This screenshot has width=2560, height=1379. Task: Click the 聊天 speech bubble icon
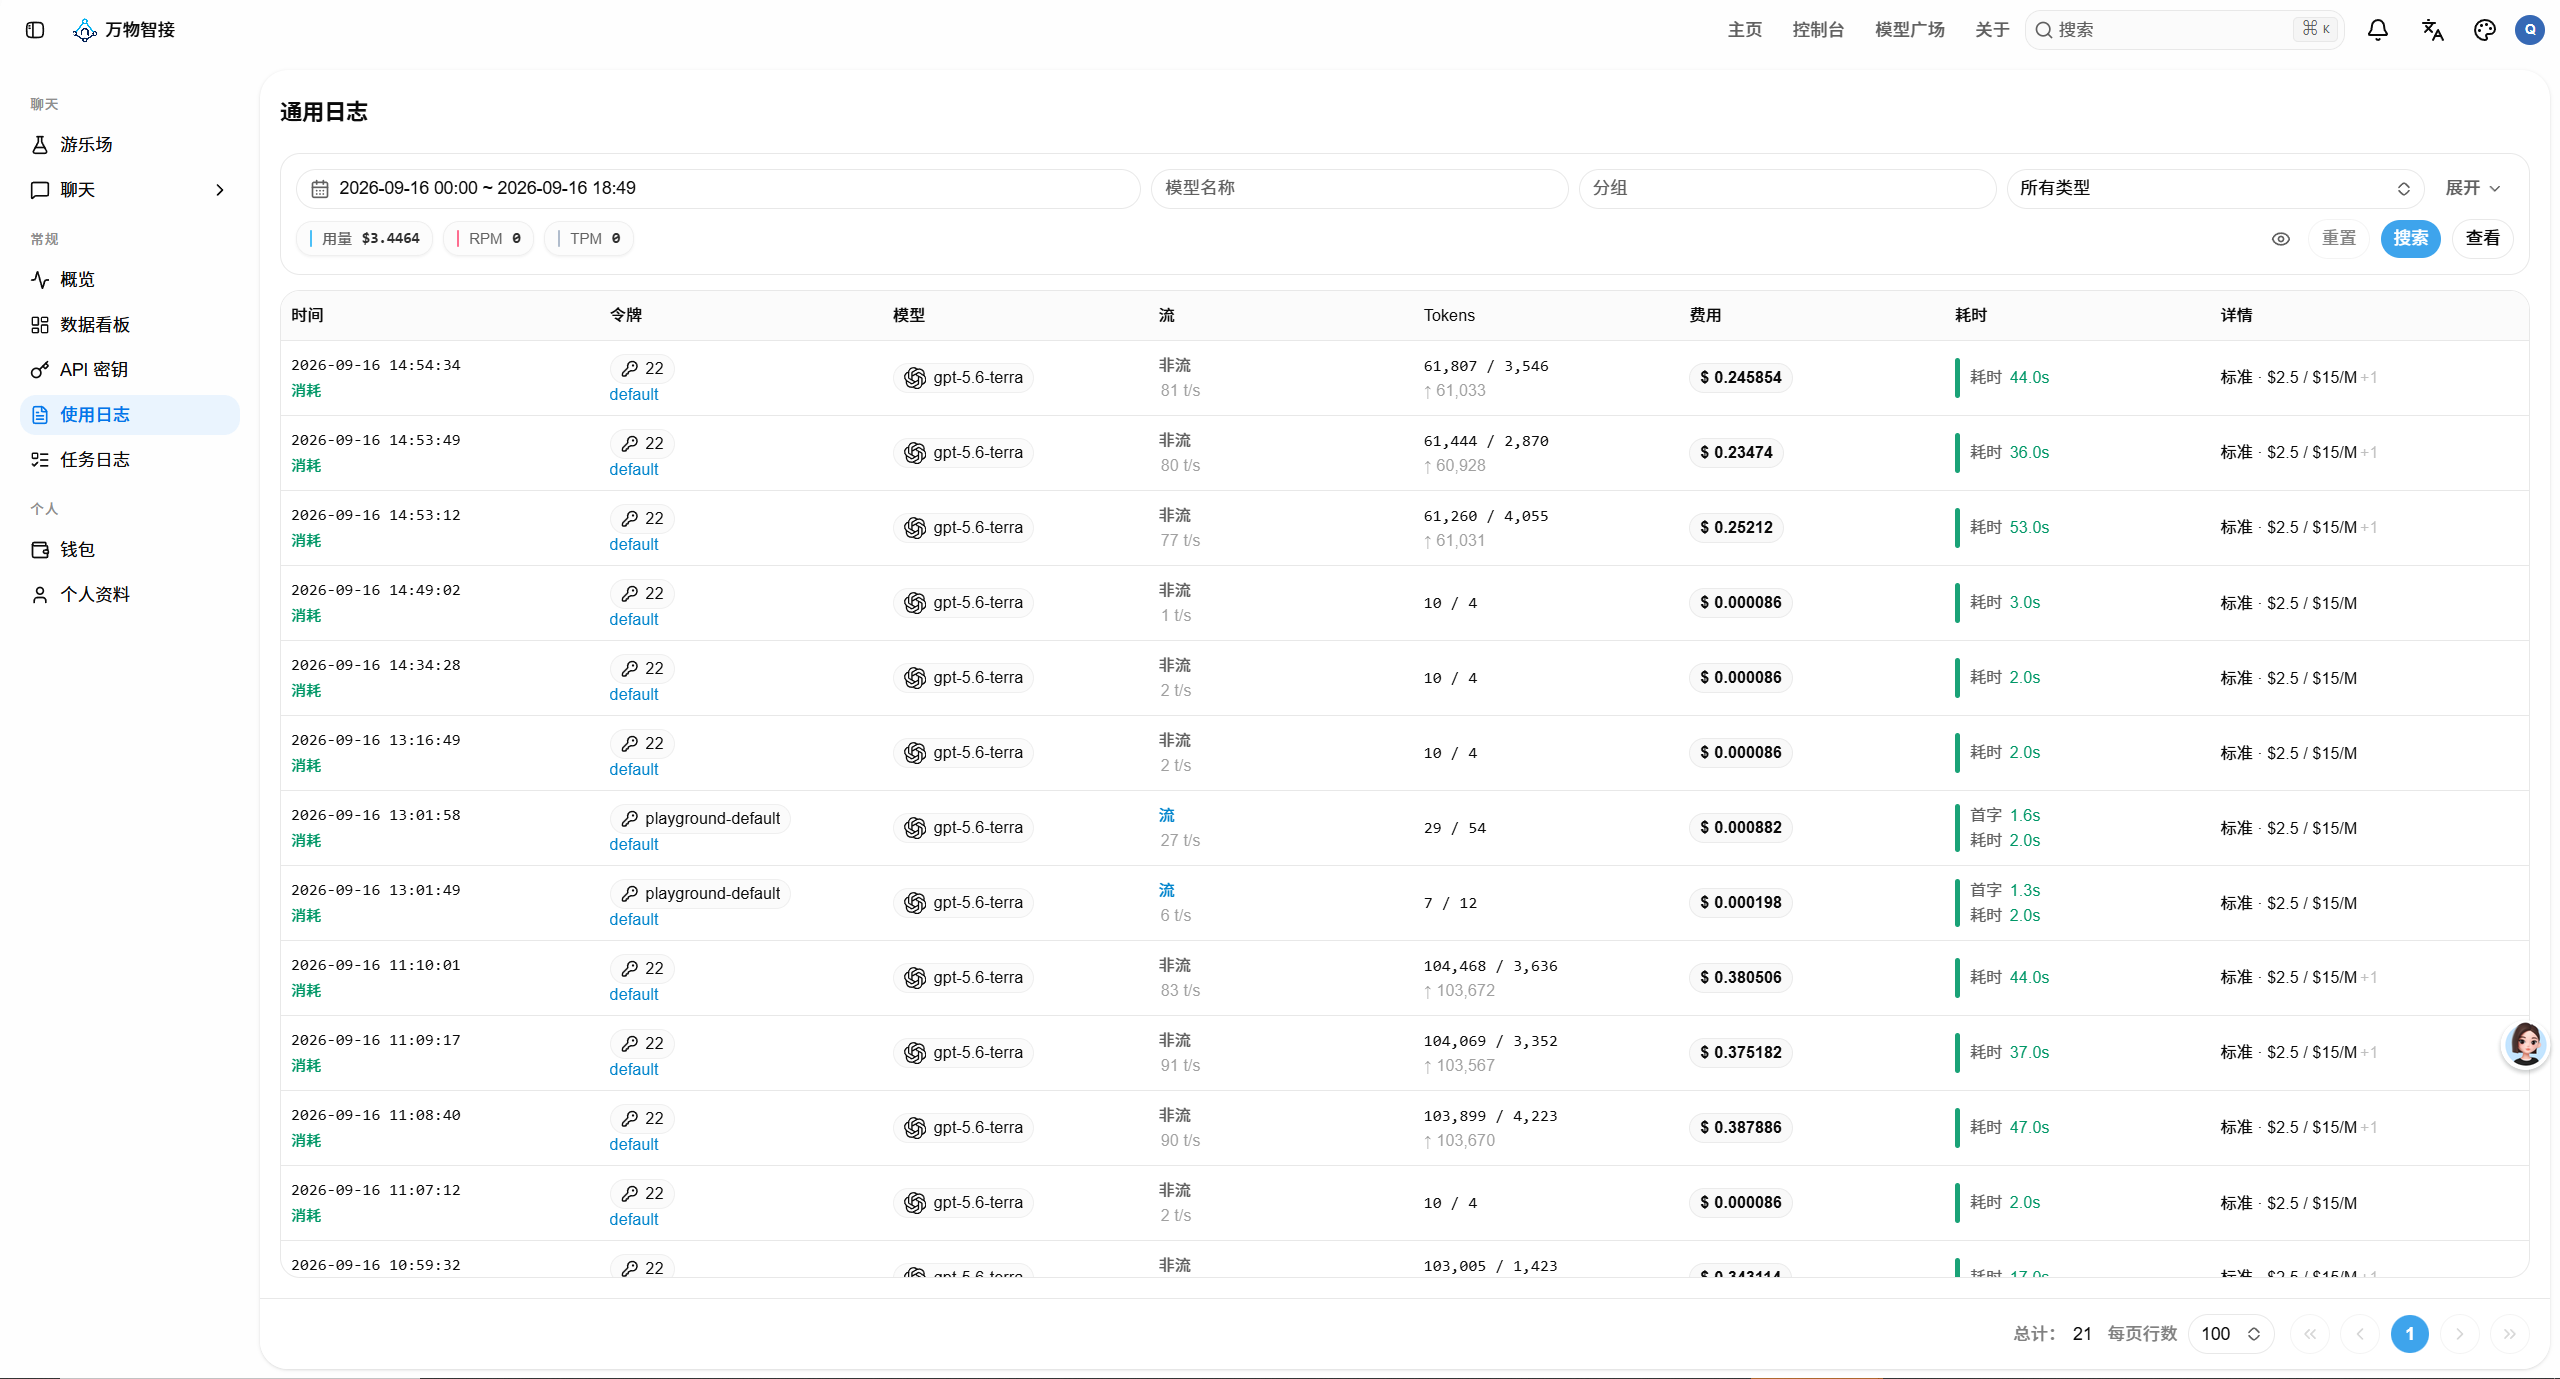40,190
